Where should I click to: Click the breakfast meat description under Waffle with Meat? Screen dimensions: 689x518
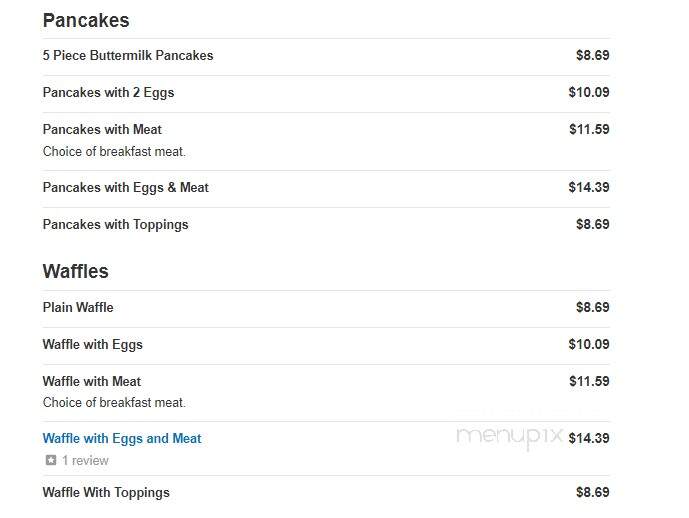114,402
